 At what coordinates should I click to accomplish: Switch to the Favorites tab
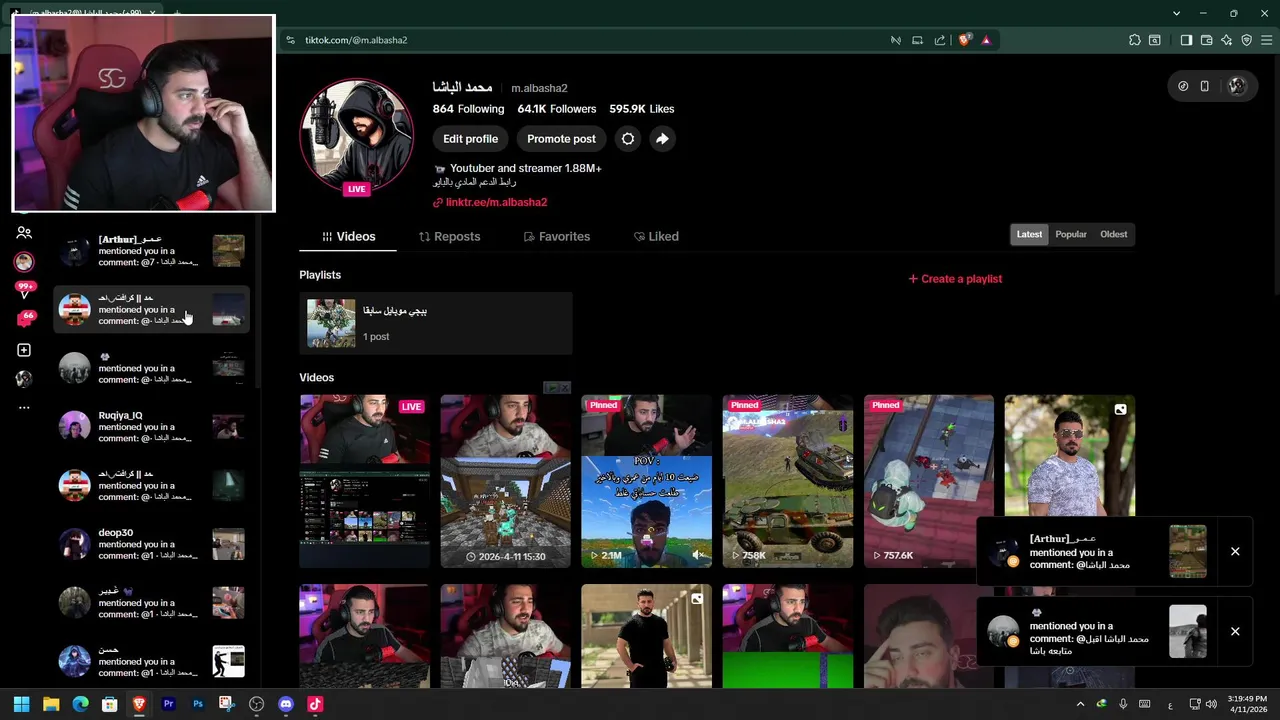click(x=557, y=236)
